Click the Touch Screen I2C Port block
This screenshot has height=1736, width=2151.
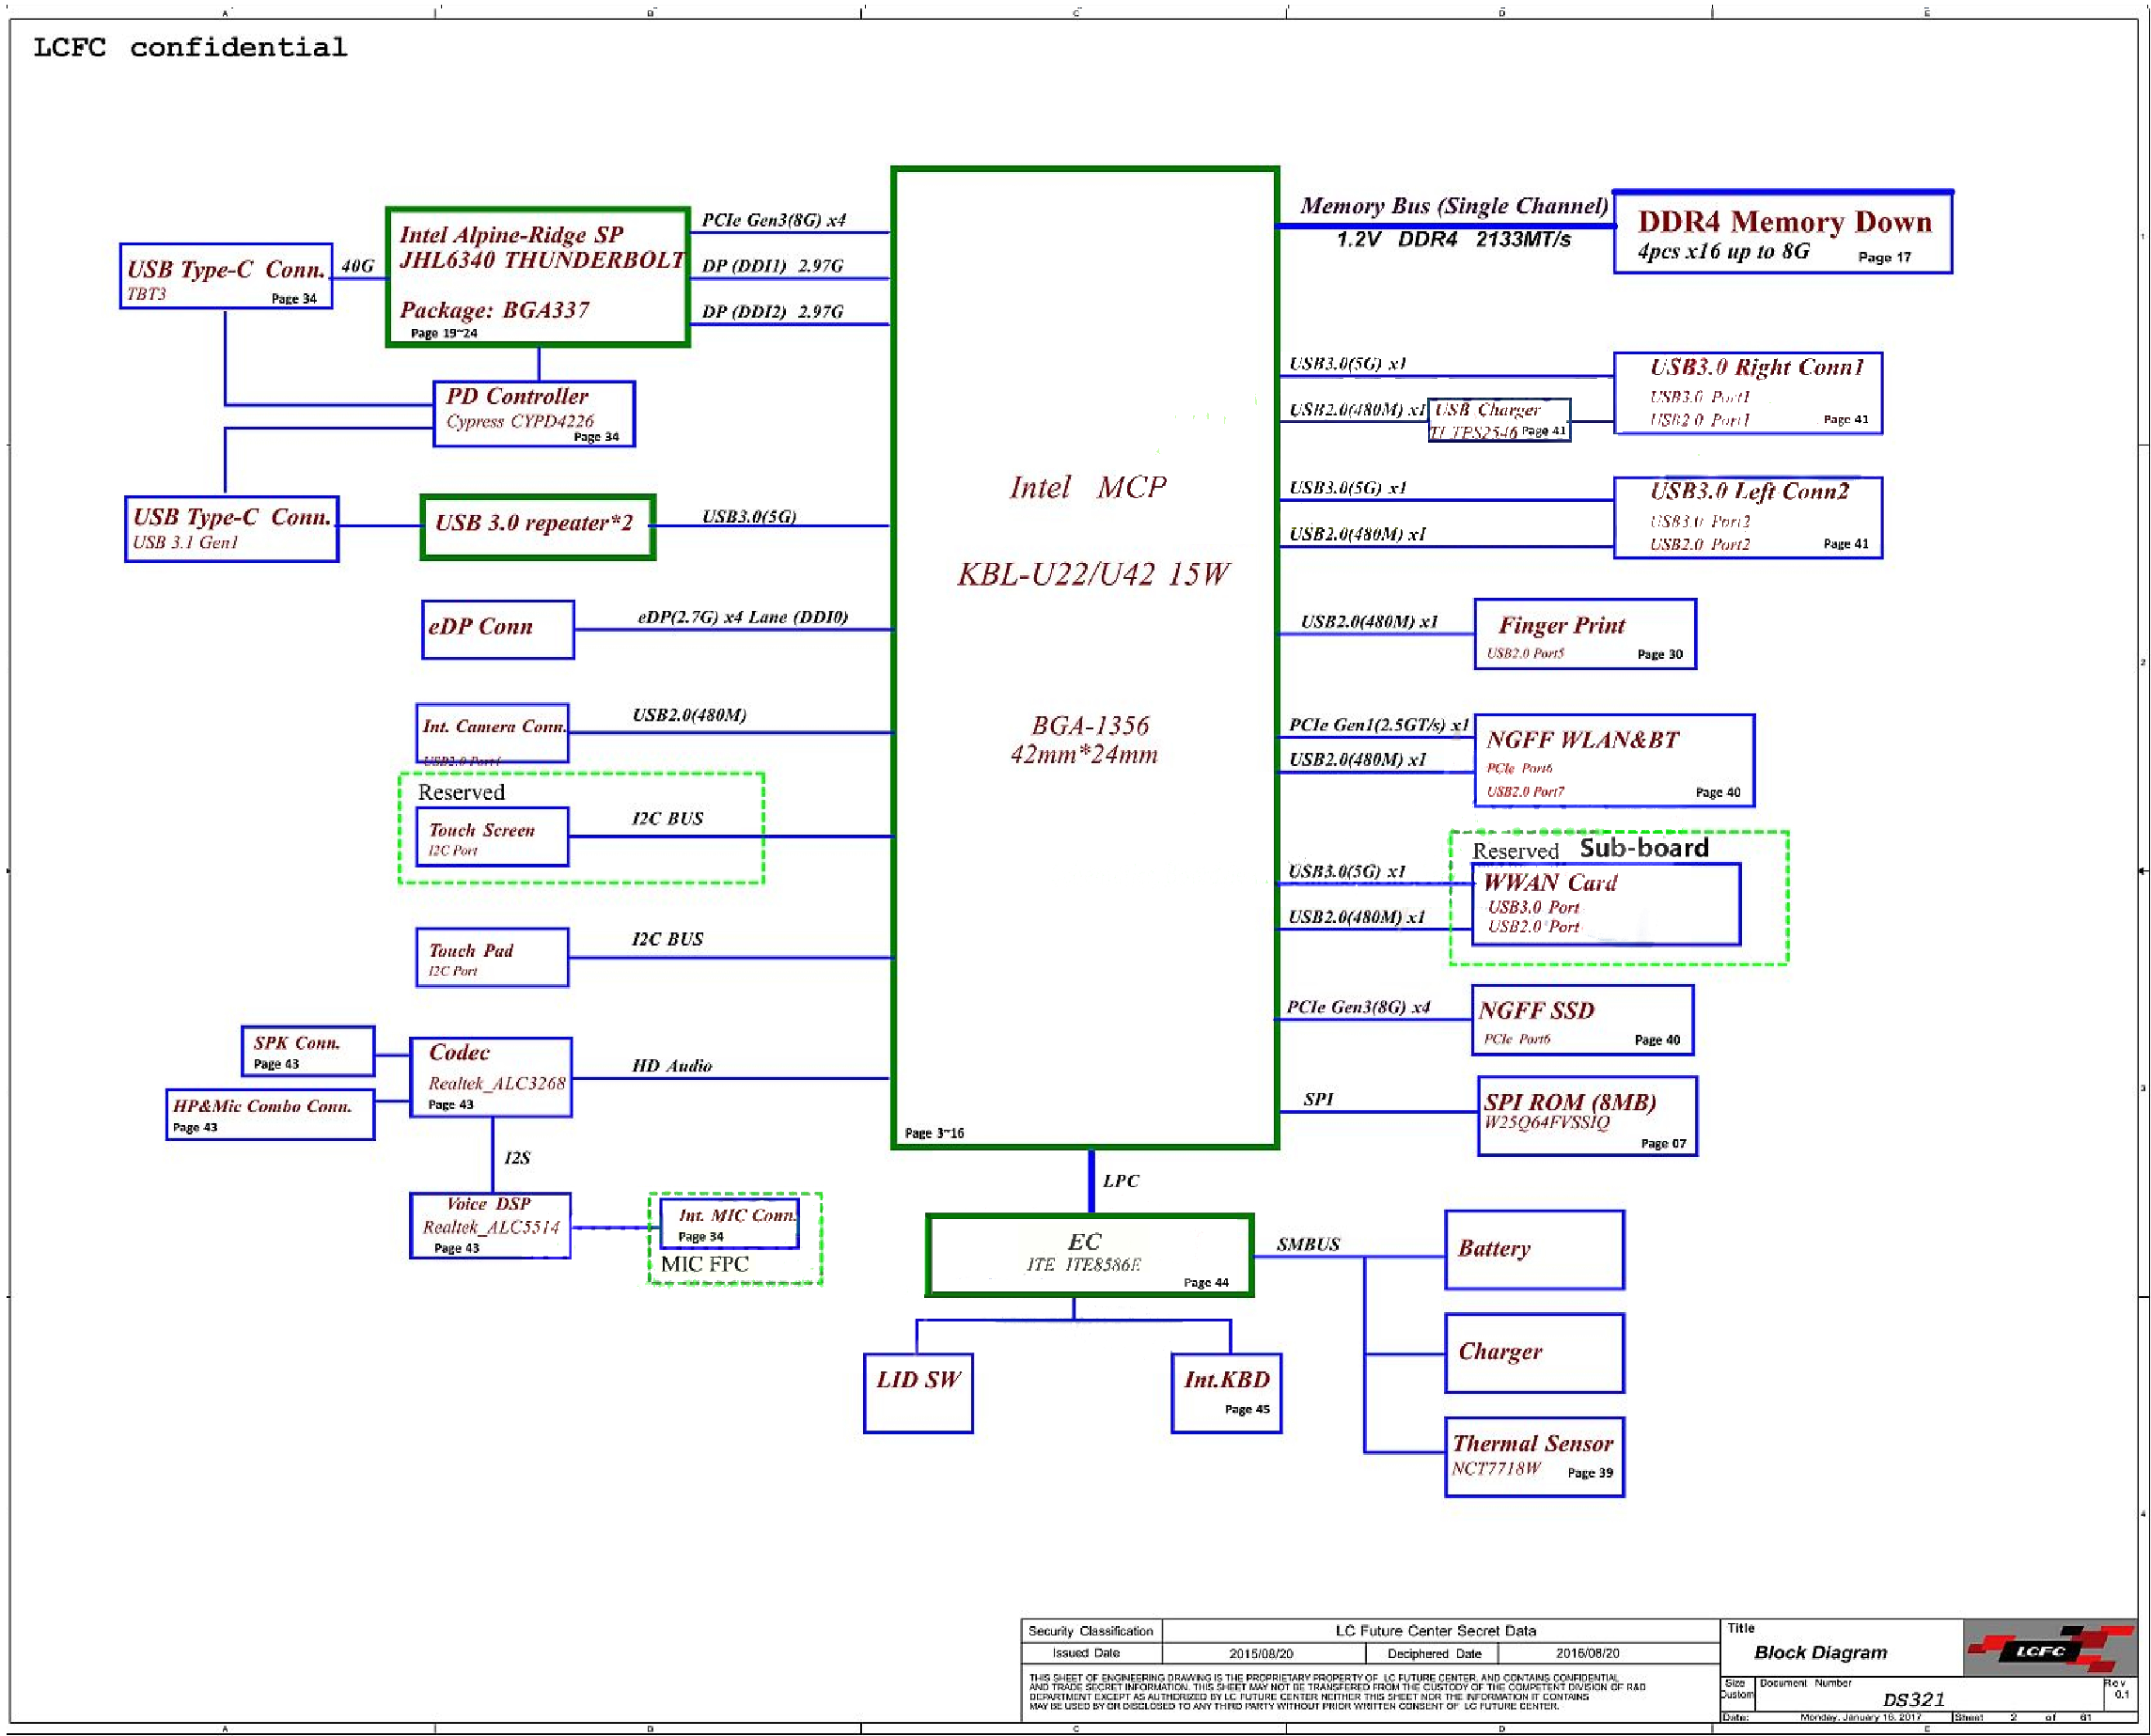coord(491,836)
